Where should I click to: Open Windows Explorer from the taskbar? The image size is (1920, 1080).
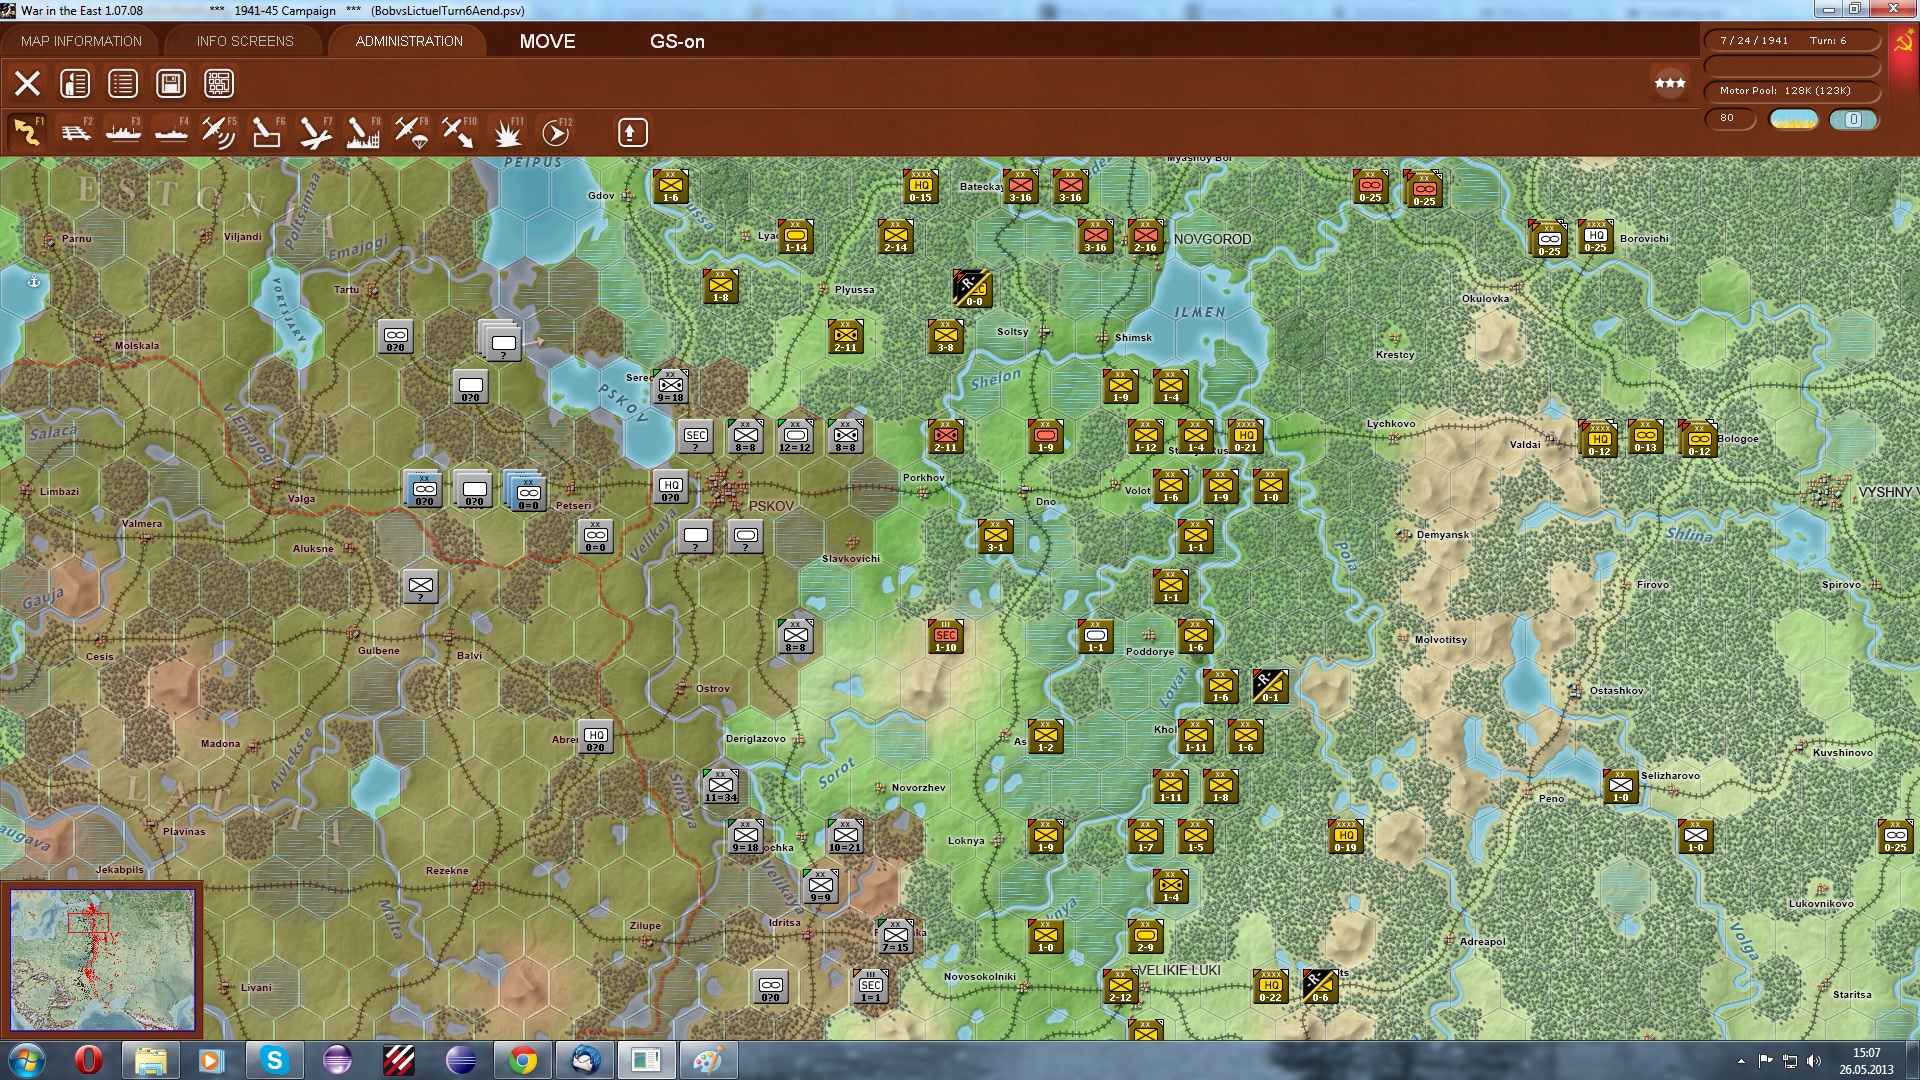click(x=151, y=1060)
